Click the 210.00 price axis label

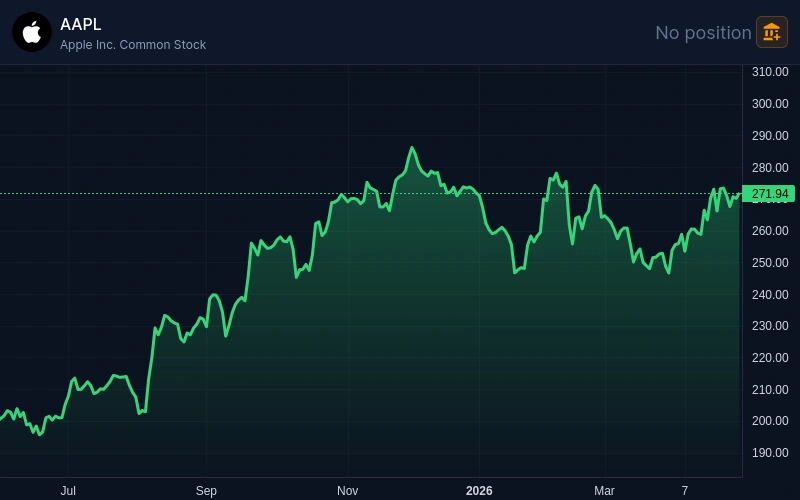[x=770, y=390]
